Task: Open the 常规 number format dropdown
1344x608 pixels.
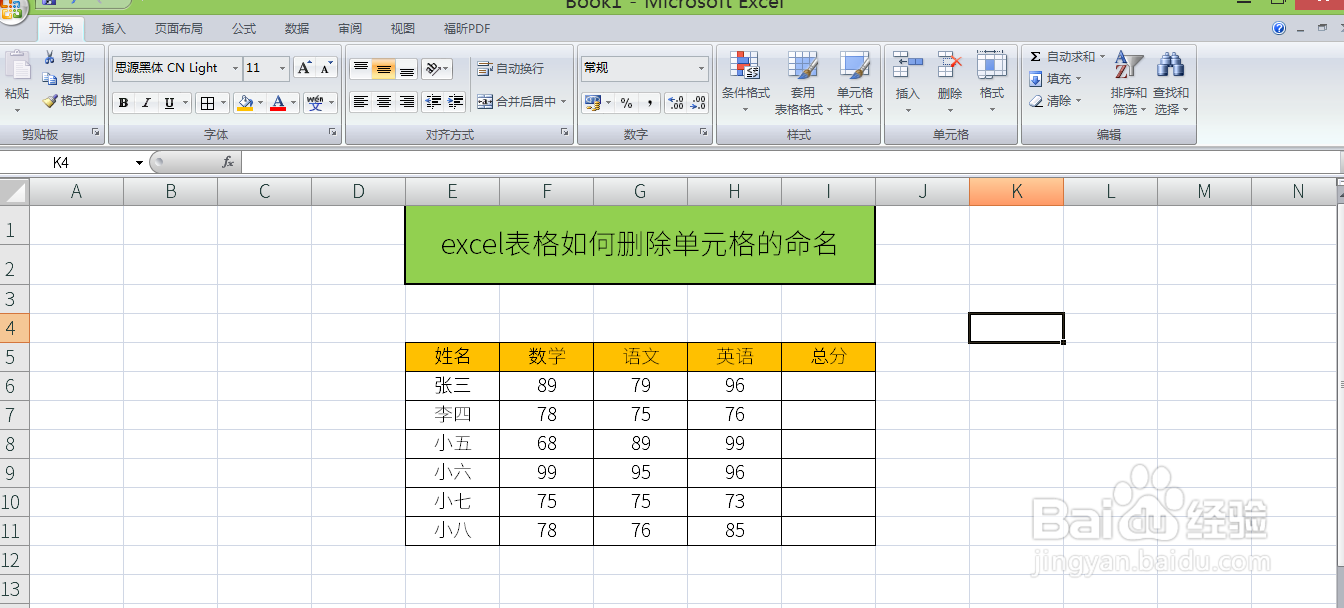Action: tap(700, 66)
